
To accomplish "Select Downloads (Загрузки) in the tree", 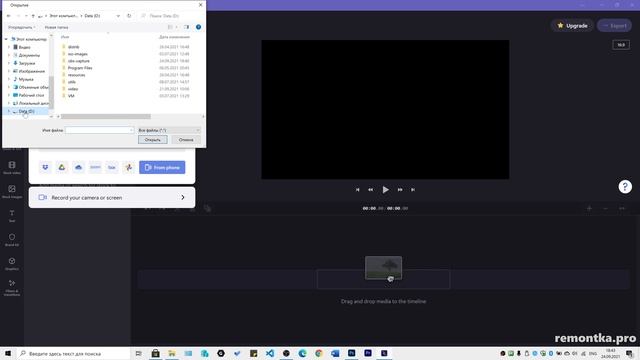I will [x=27, y=63].
